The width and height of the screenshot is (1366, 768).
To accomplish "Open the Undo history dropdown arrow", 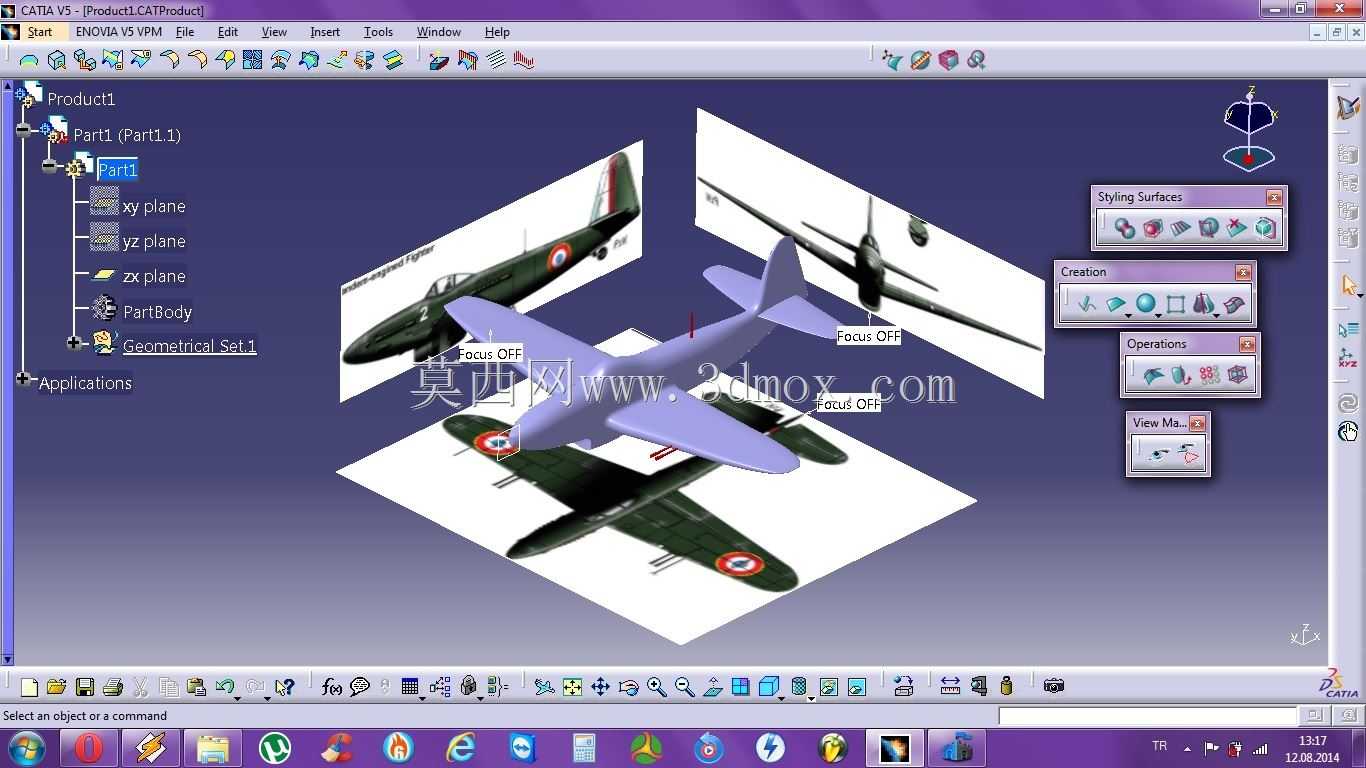I will click(x=237, y=697).
